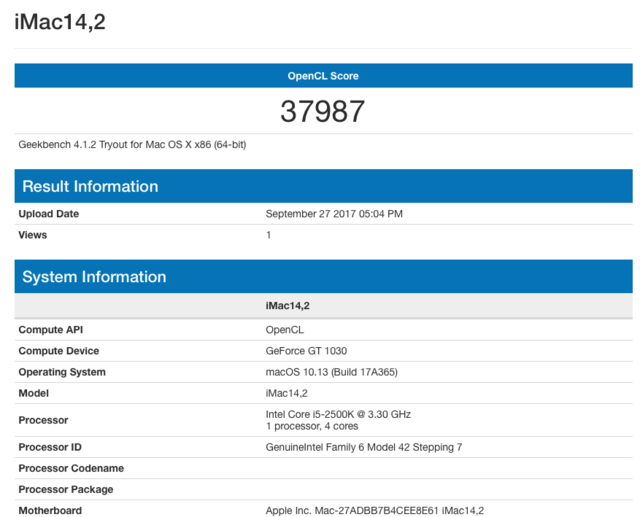Viewport: 640px width, 517px height.
Task: Click the Compute API label
Action: point(51,330)
